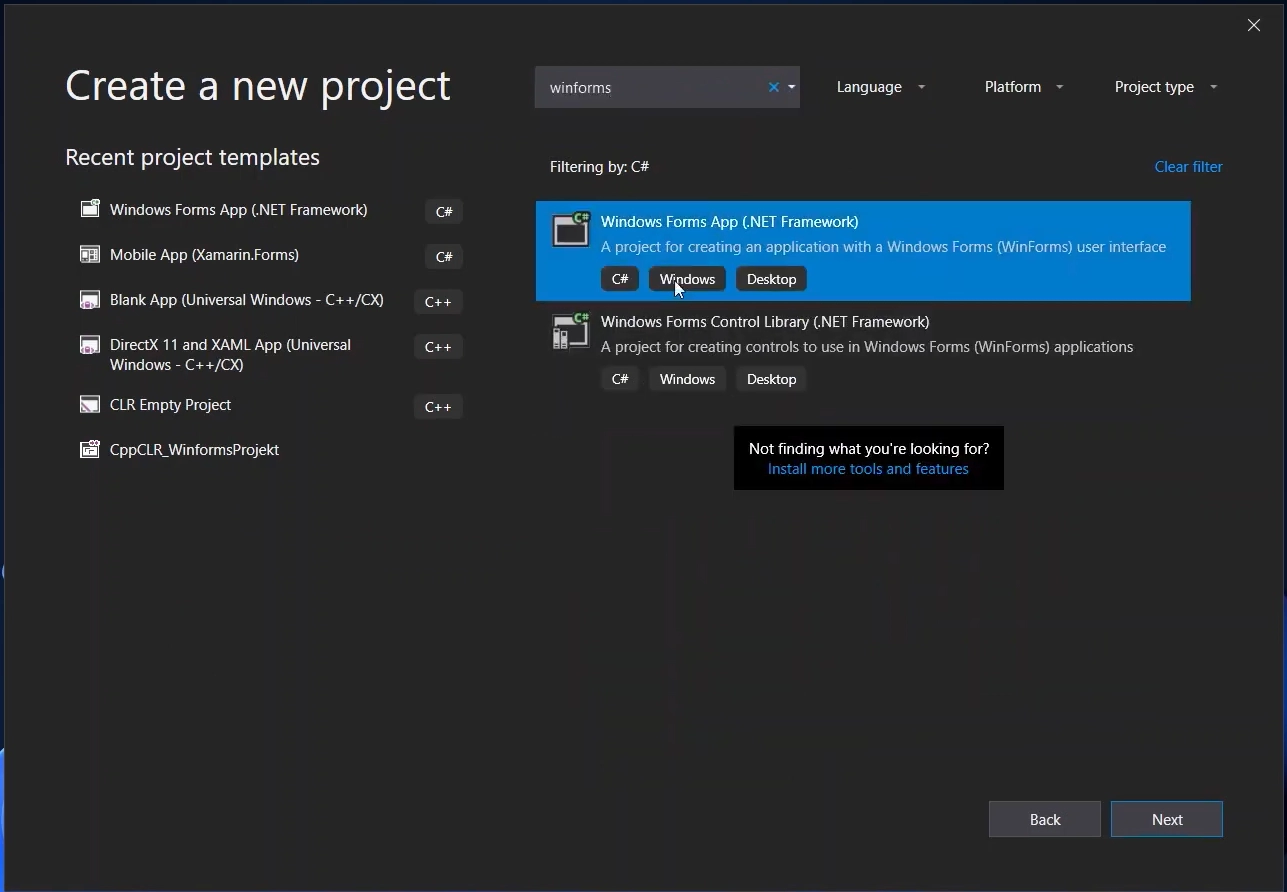Image resolution: width=1287 pixels, height=892 pixels.
Task: Click the Next button
Action: tap(1167, 819)
